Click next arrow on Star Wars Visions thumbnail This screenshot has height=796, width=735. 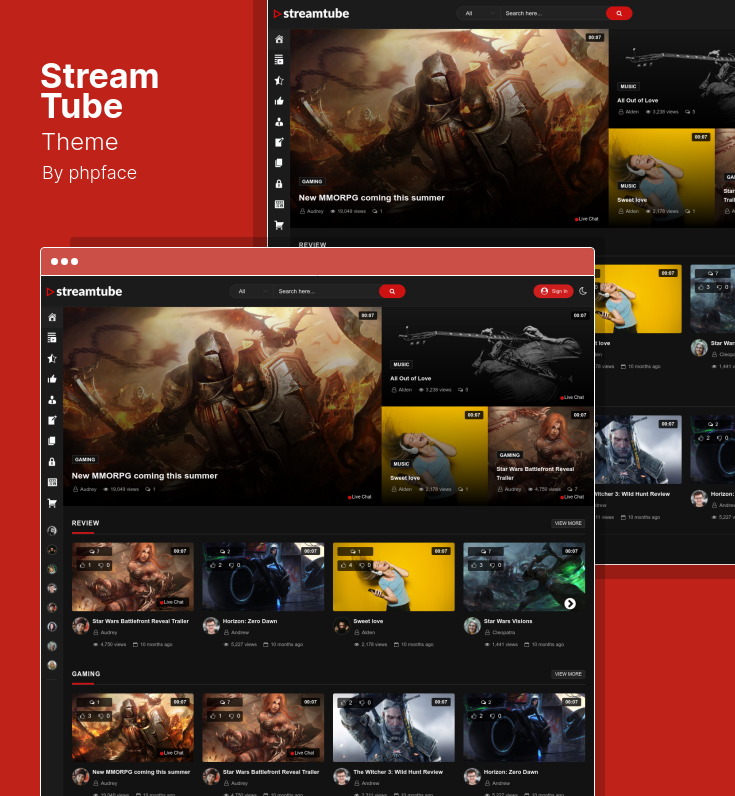[570, 604]
